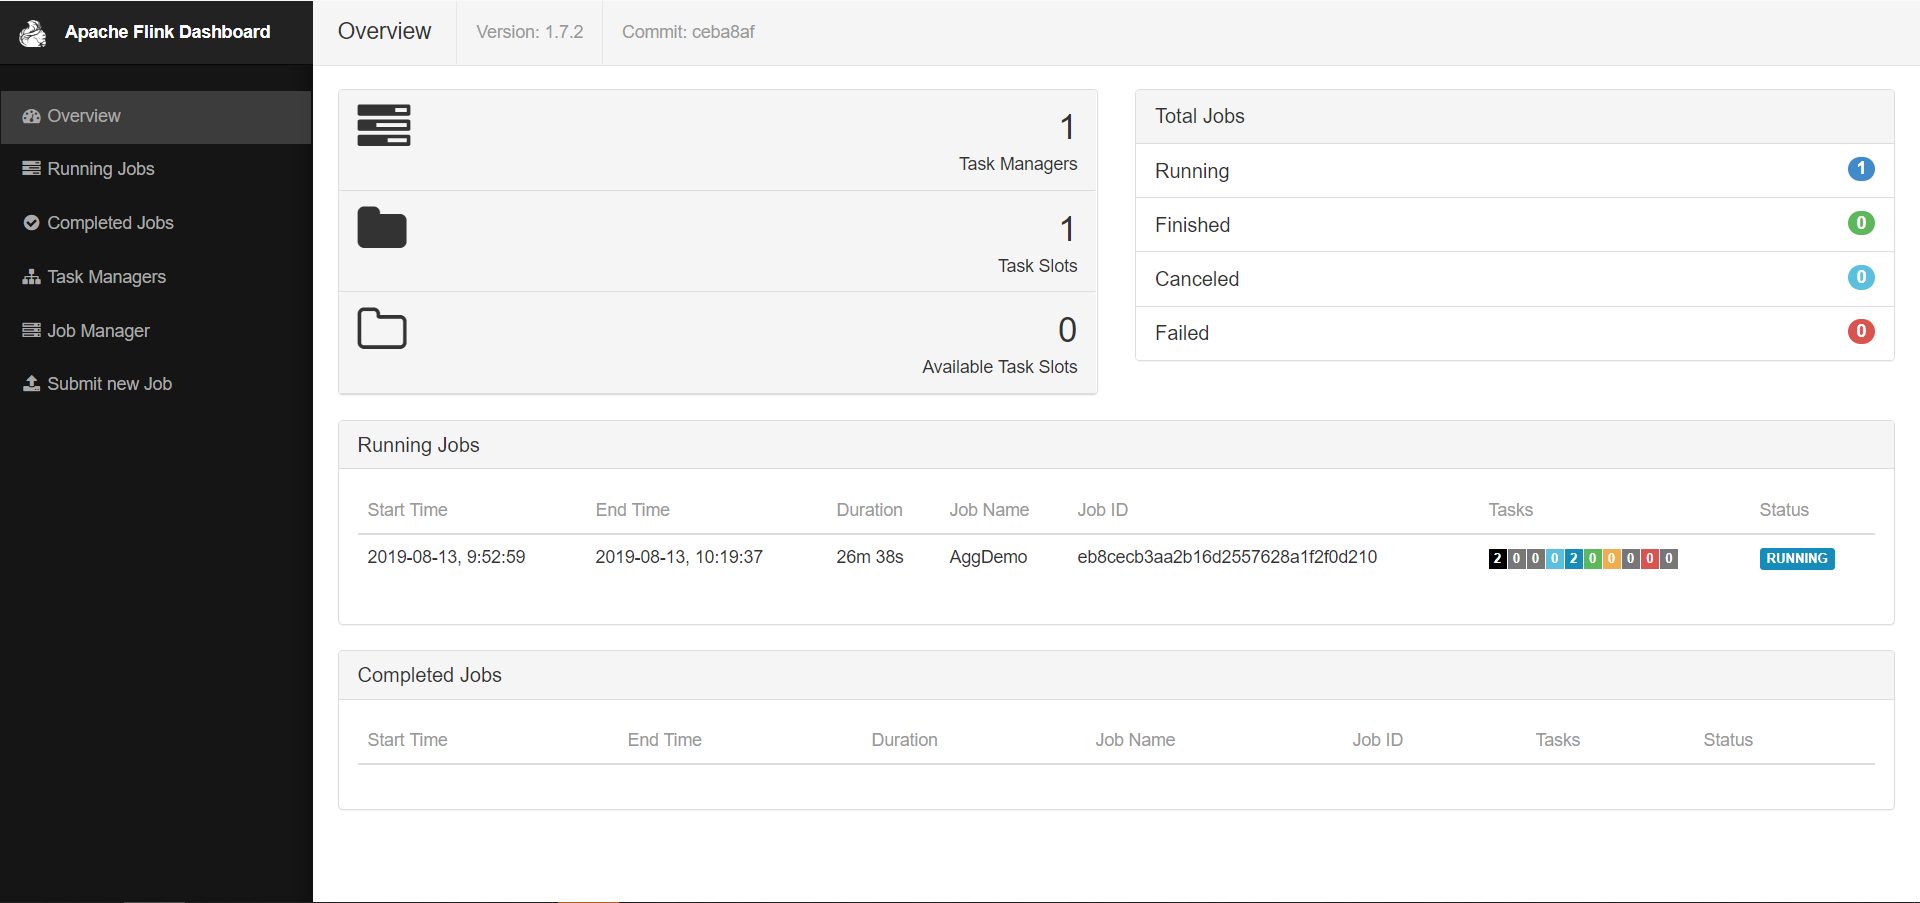Click the Apache Flink squirrel logo

click(33, 33)
